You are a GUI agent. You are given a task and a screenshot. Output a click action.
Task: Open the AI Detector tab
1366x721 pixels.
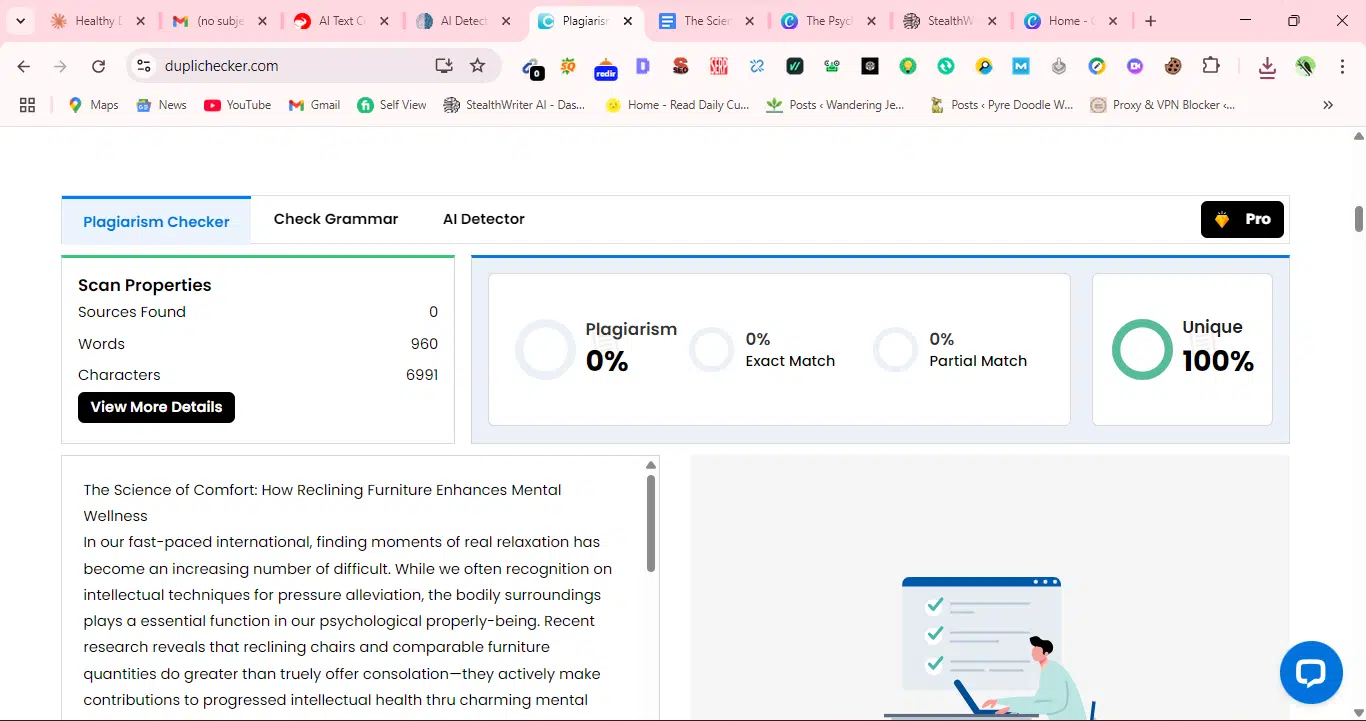[x=484, y=219]
